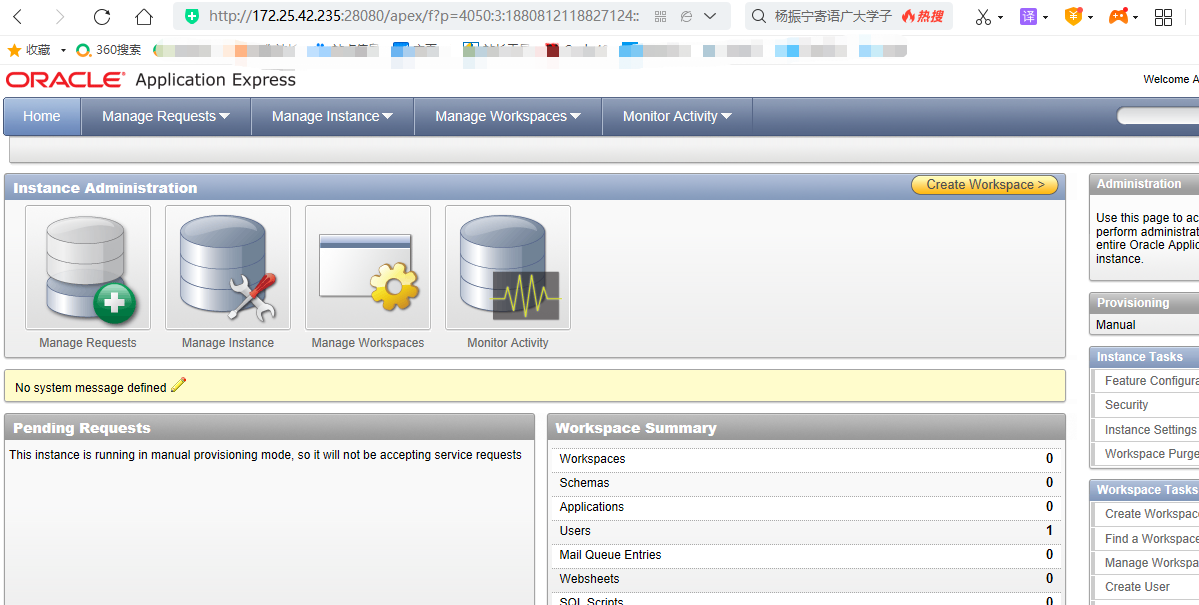
Task: Click the yellow shield extension icon
Action: pyautogui.click(x=1073, y=17)
